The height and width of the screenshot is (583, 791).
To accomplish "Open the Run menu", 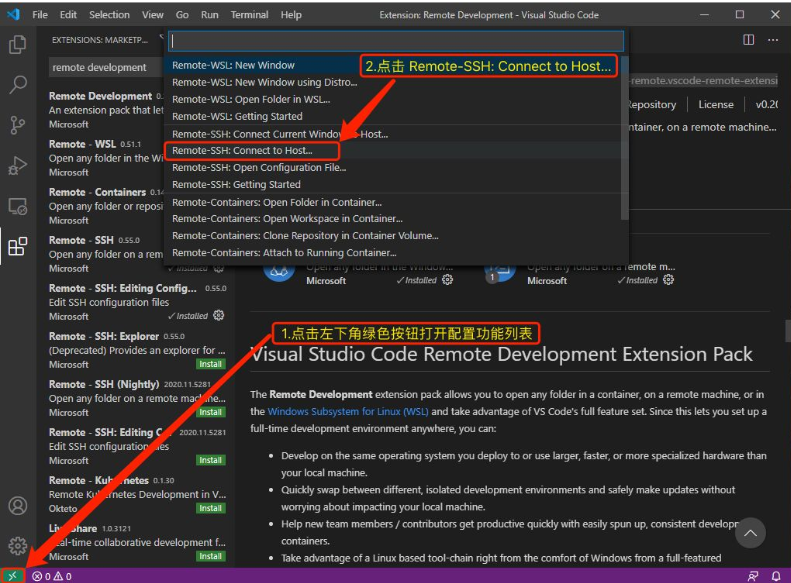I will tap(209, 15).
